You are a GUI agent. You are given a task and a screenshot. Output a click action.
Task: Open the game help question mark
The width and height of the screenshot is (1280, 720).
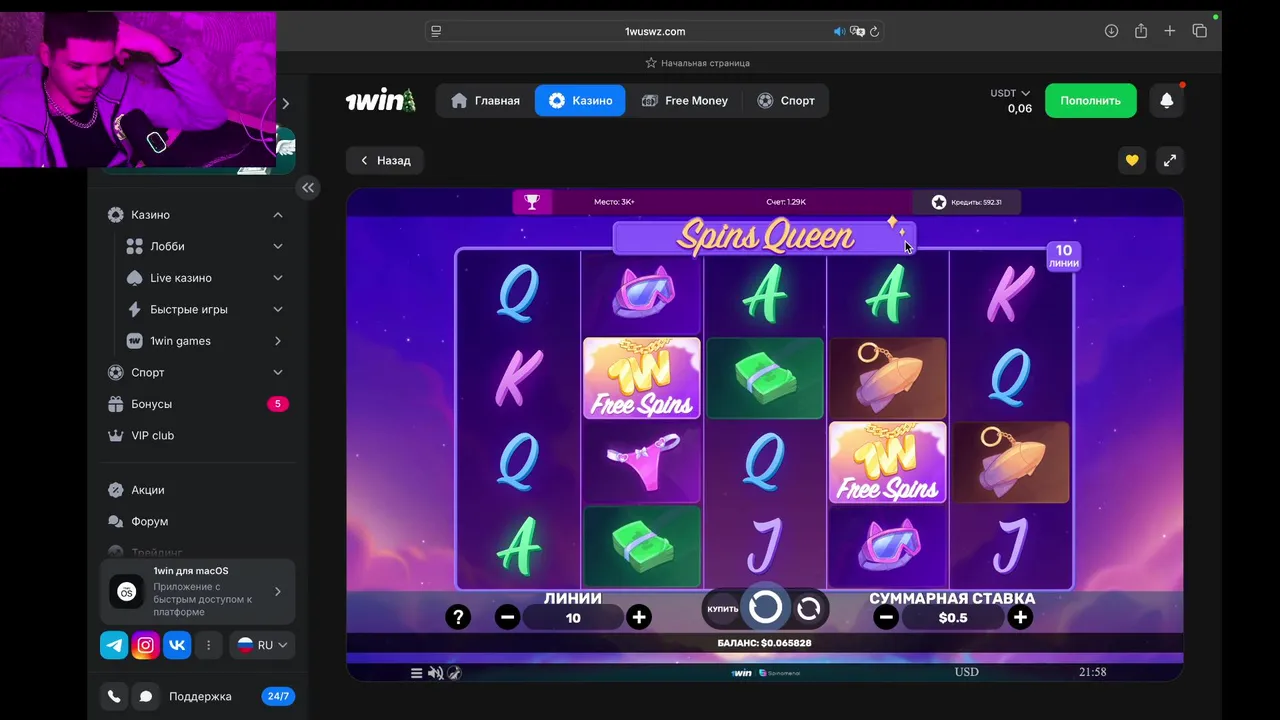[458, 618]
